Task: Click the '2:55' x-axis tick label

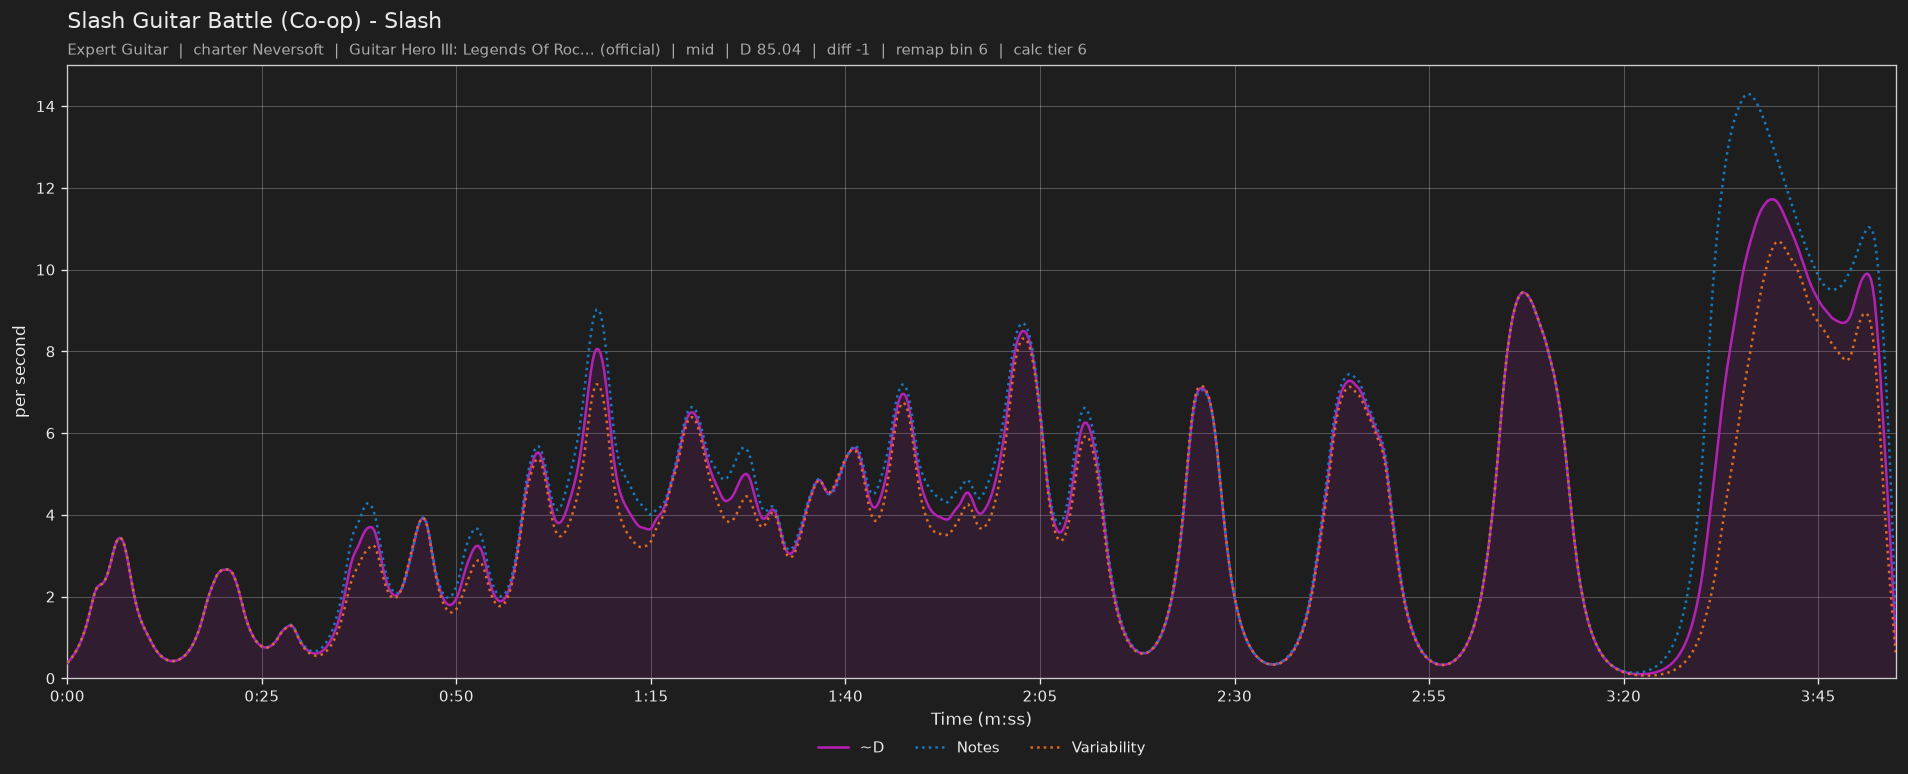Action: pos(1429,696)
